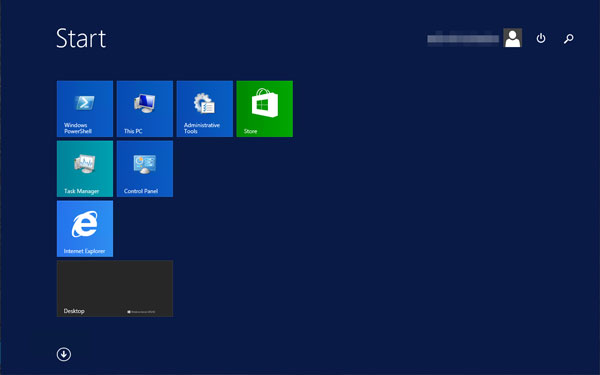Open the green Store tile
The width and height of the screenshot is (600, 375).
[x=265, y=109]
